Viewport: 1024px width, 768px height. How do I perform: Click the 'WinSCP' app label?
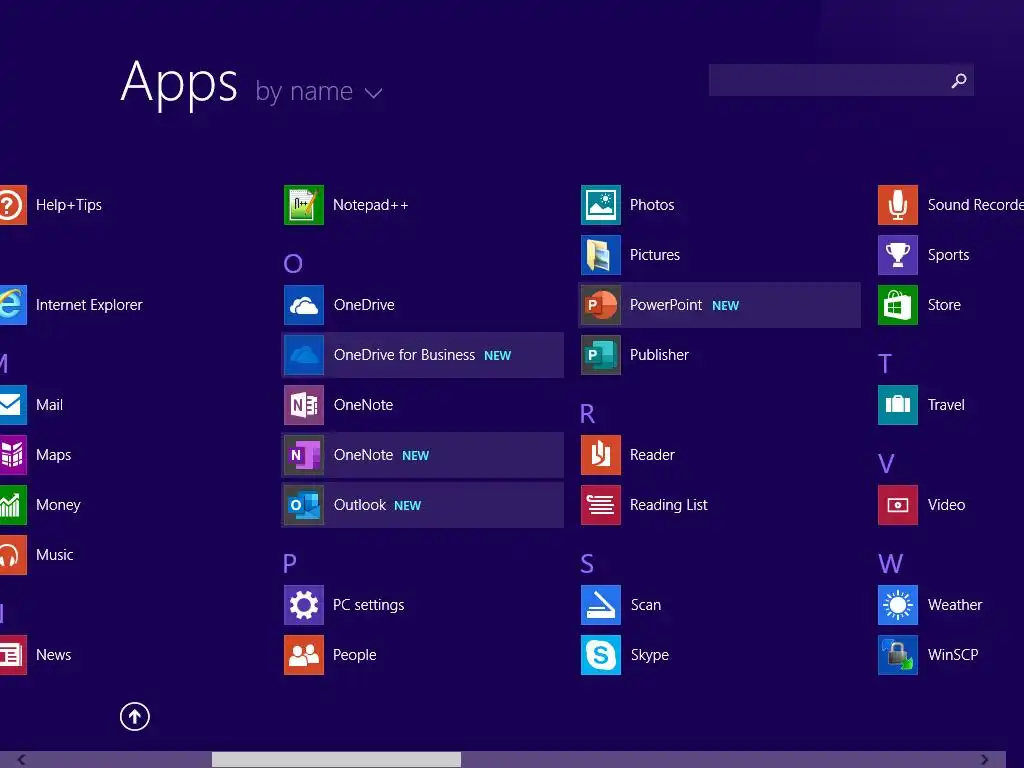(953, 655)
